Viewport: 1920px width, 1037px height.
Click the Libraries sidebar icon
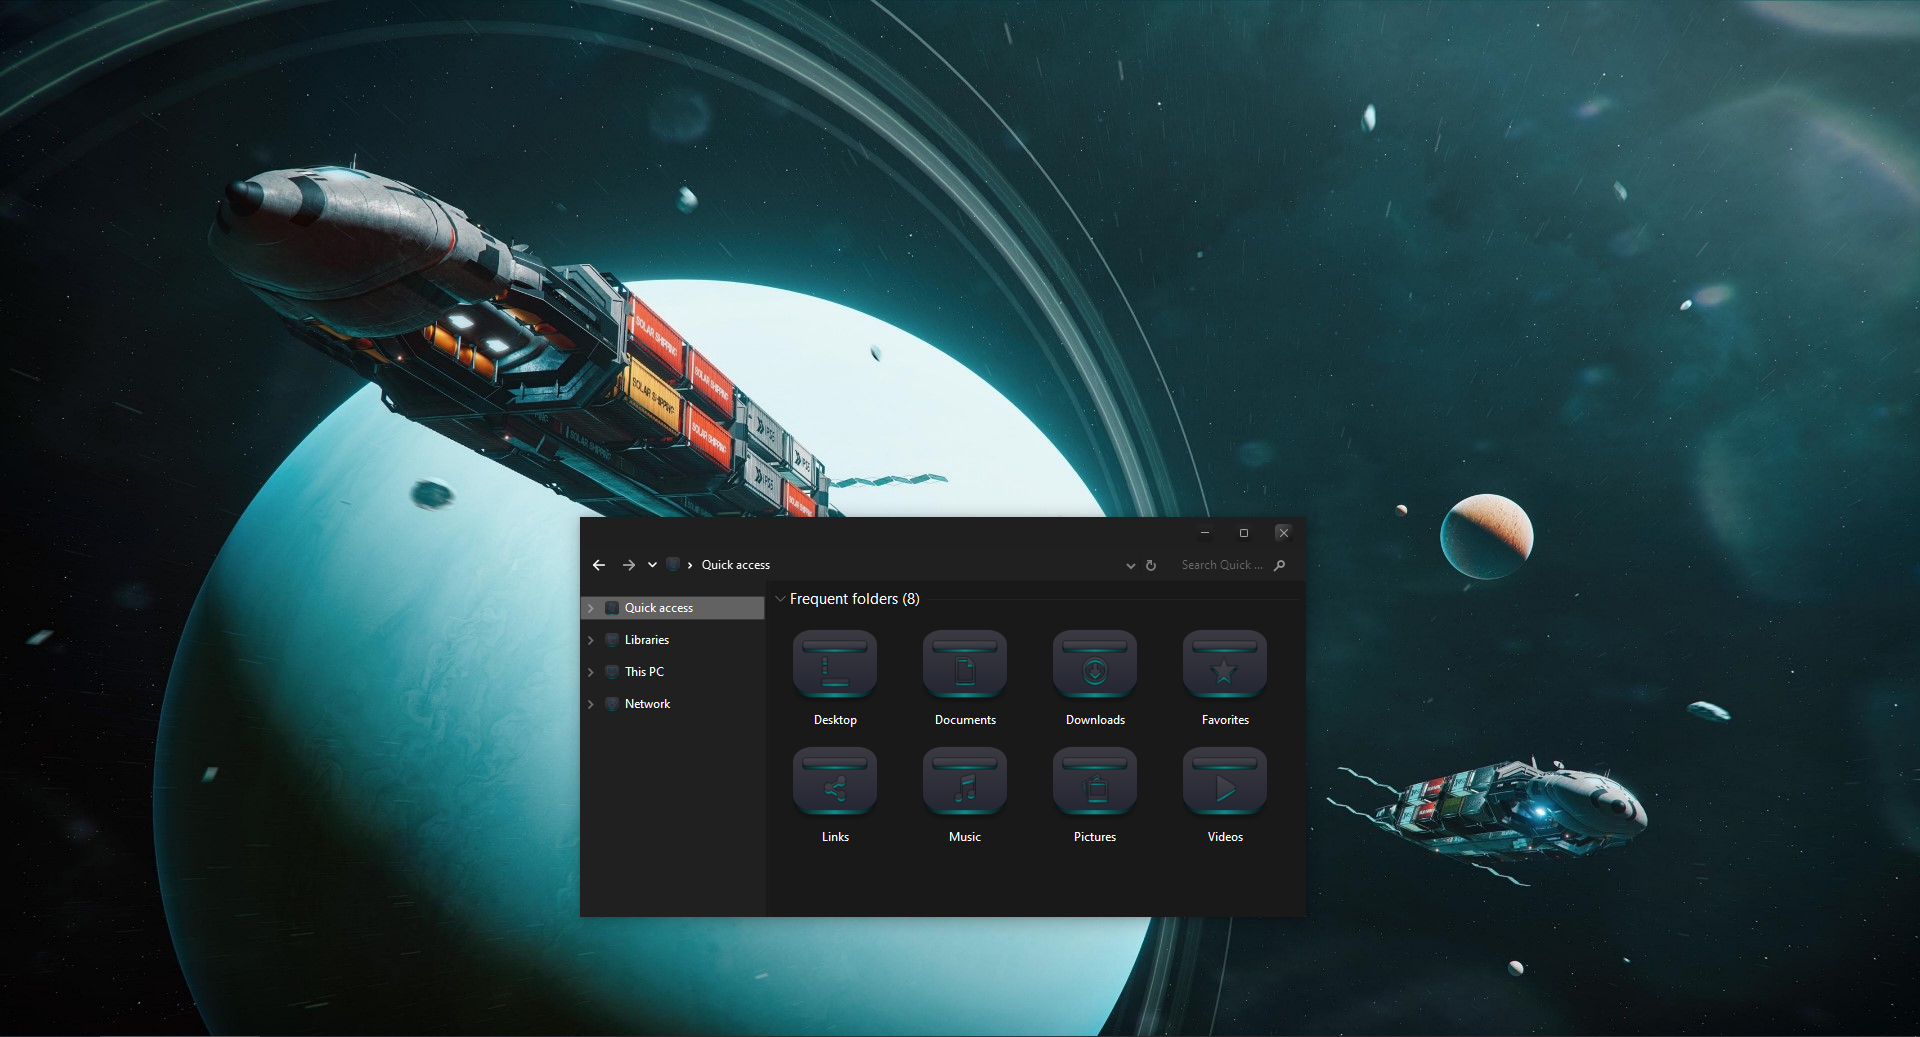(x=612, y=640)
